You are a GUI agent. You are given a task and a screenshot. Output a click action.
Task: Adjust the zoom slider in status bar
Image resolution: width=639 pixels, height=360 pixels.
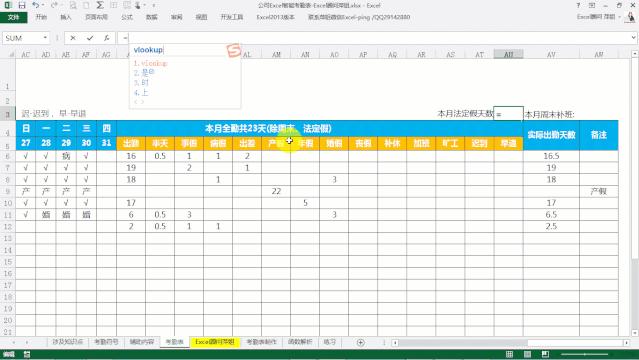585,354
